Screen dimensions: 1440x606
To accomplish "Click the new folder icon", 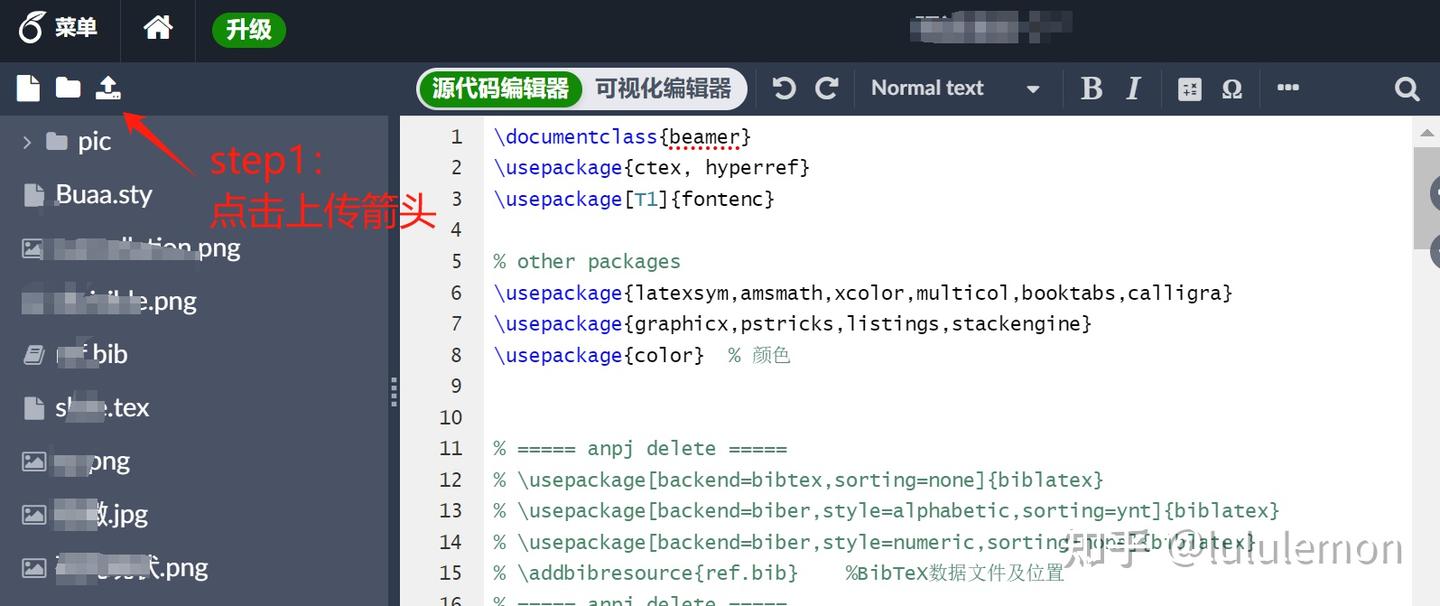I will click(68, 88).
